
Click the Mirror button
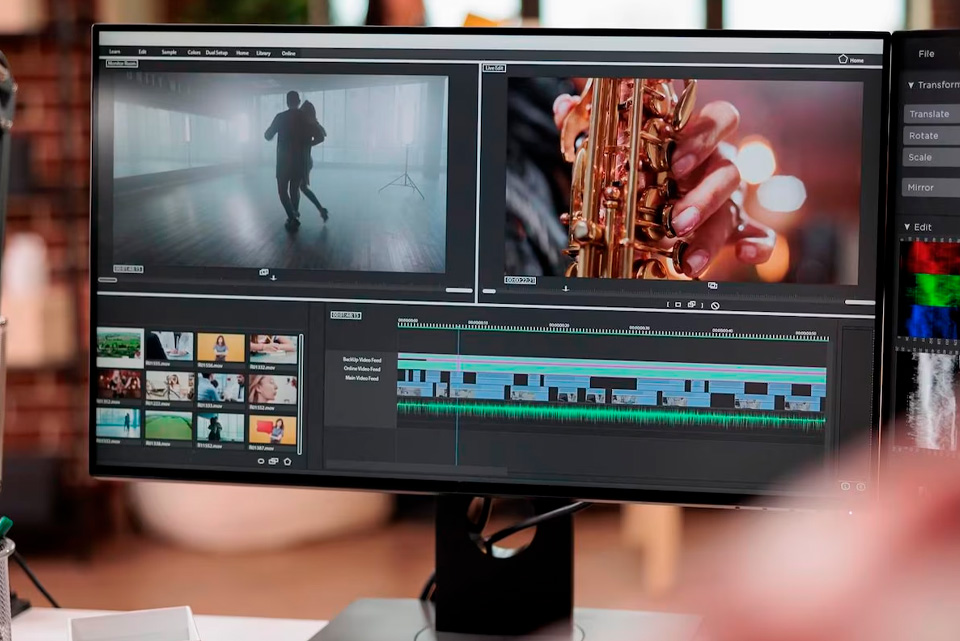click(x=932, y=187)
